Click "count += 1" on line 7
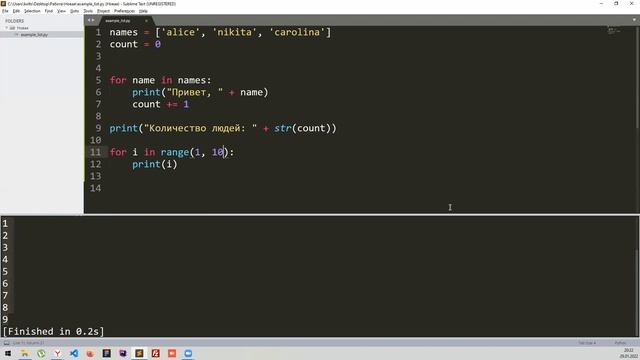 point(160,104)
